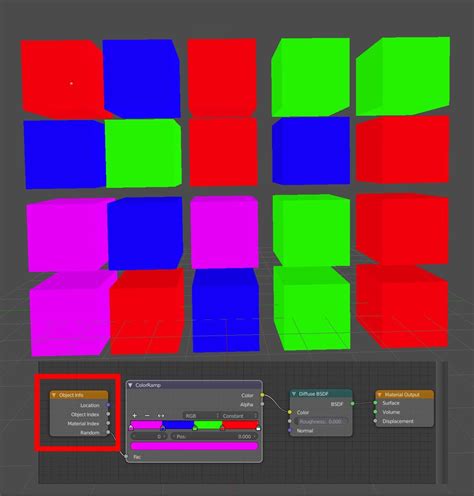
Task: Collapse the Material Output node
Action: coord(379,394)
